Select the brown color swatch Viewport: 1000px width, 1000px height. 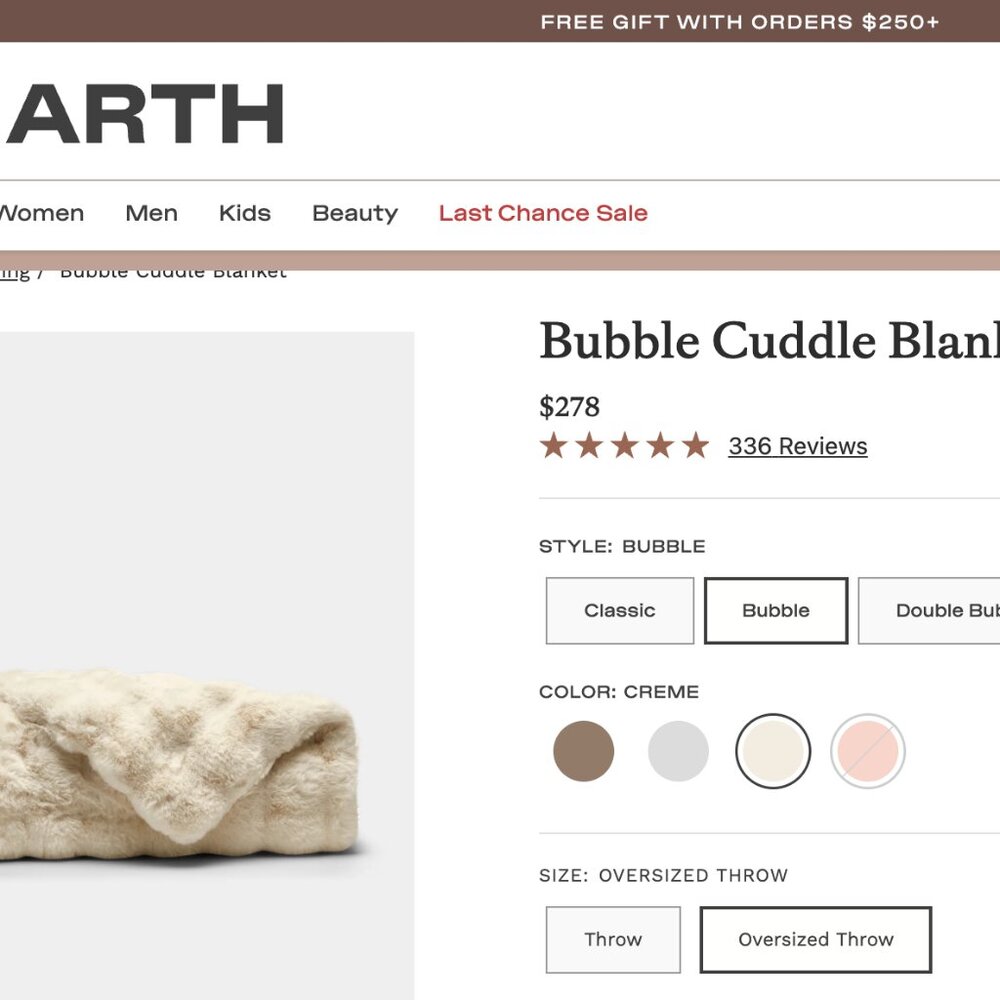(583, 750)
